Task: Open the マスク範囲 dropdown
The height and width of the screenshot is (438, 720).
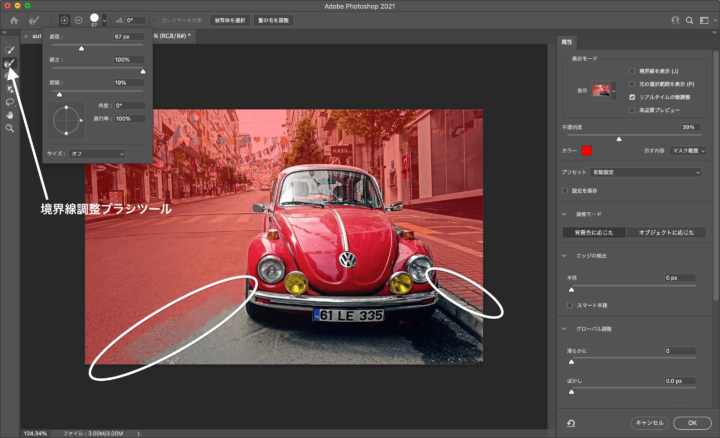Action: click(x=687, y=151)
